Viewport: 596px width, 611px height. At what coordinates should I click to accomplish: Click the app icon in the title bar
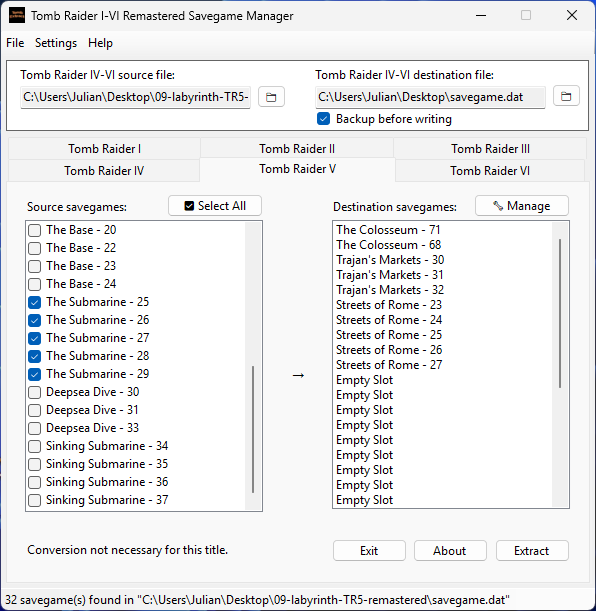[17, 16]
